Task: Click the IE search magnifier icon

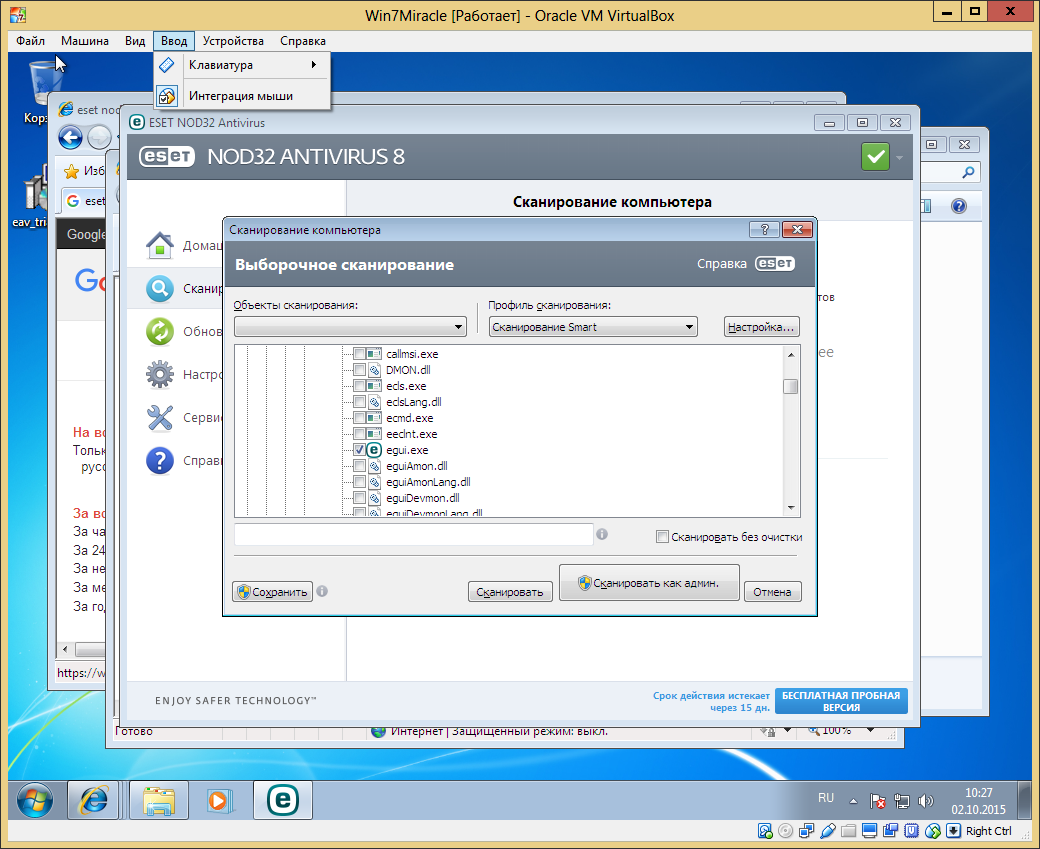Action: (x=968, y=172)
